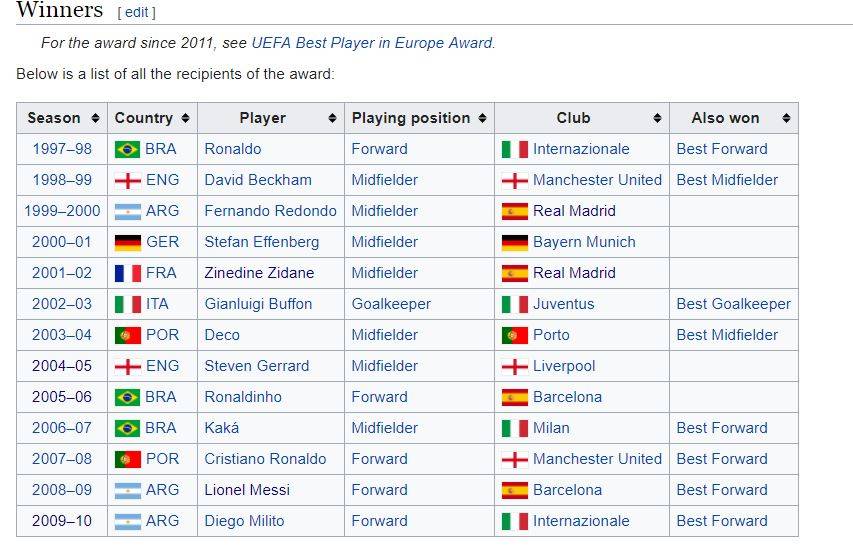This screenshot has height=555, width=853.
Task: Open UEFA Best Player in Europe Award link
Action: coord(372,43)
